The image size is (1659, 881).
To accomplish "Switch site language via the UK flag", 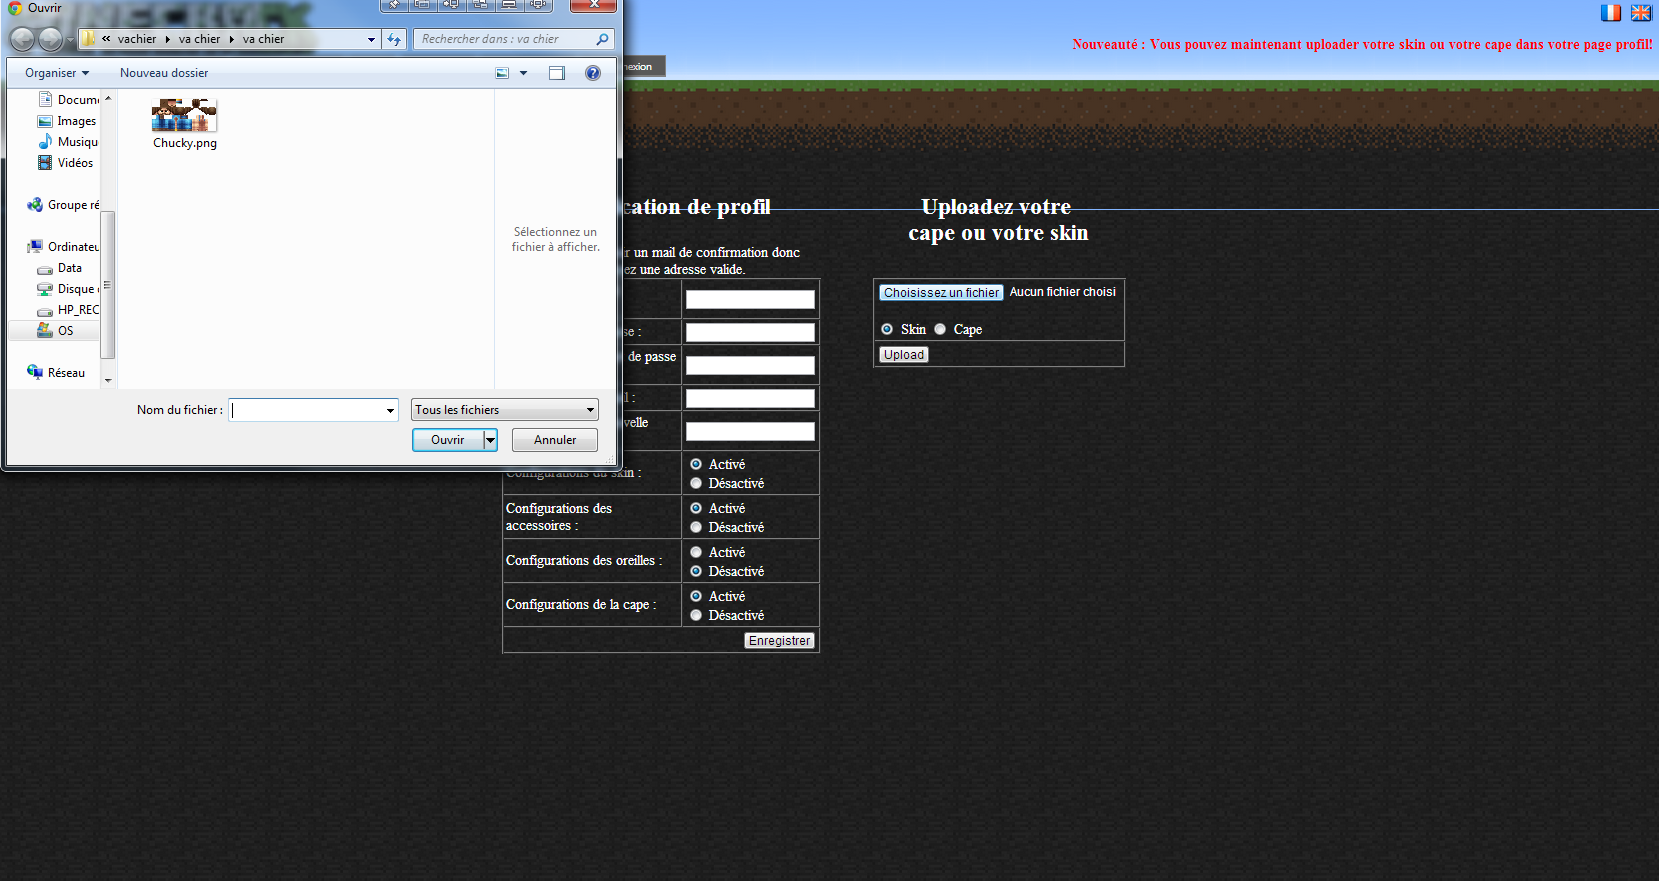I will (1641, 13).
